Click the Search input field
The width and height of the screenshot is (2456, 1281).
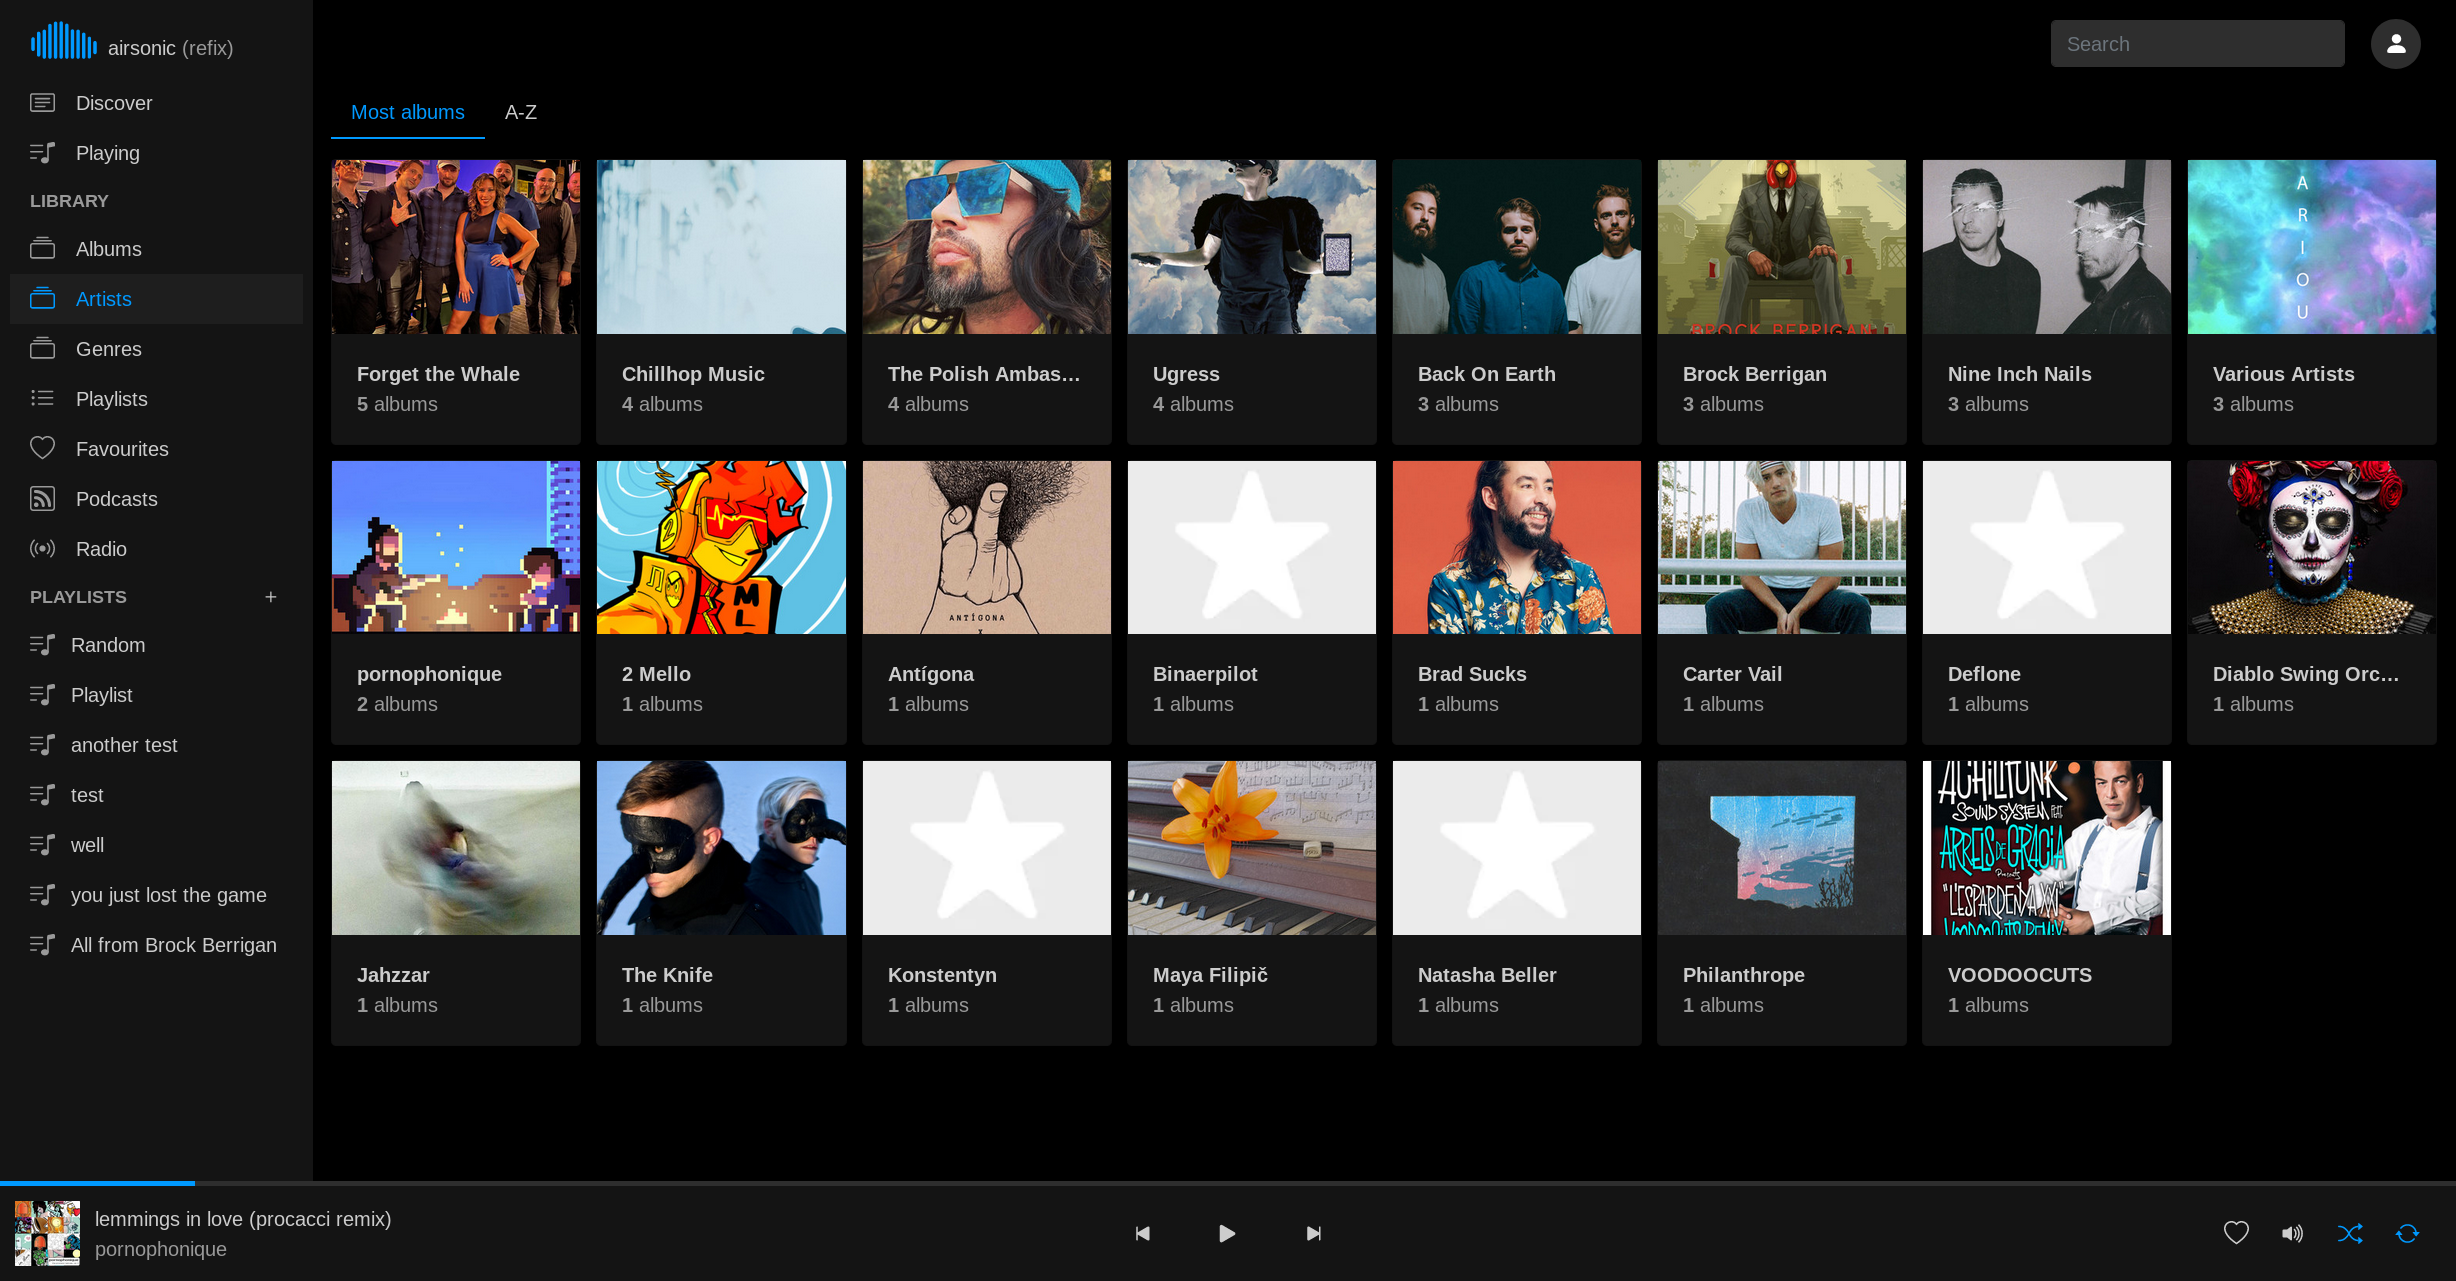pyautogui.click(x=2197, y=44)
